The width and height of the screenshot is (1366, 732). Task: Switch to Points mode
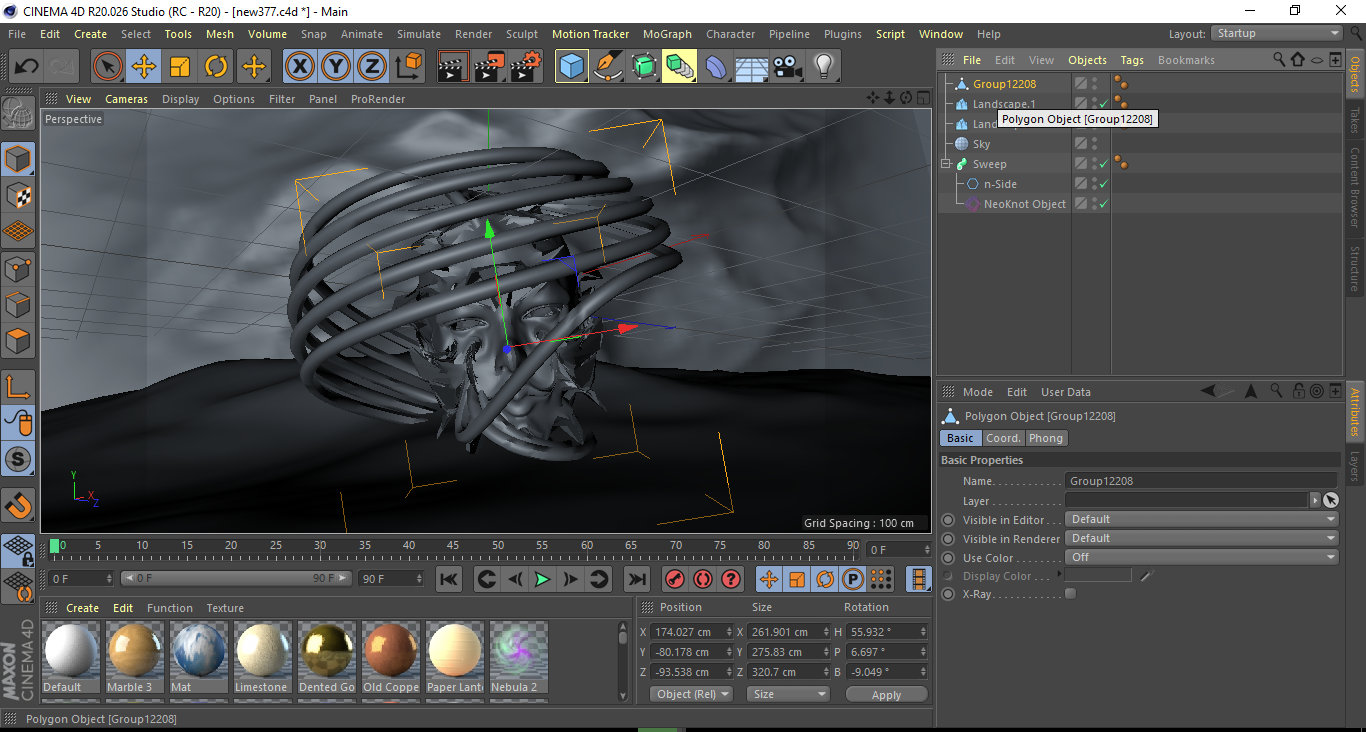pos(18,268)
